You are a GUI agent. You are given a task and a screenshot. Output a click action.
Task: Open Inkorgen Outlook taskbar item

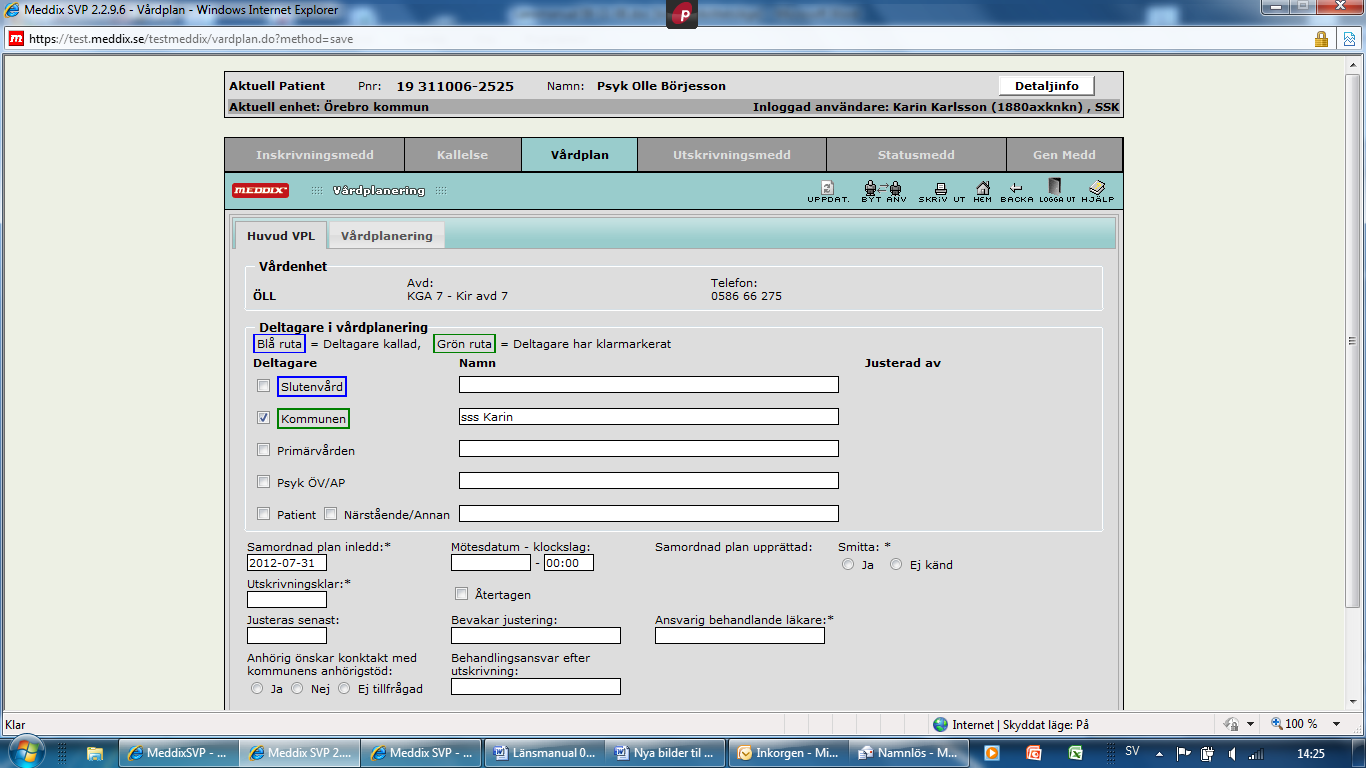click(789, 753)
